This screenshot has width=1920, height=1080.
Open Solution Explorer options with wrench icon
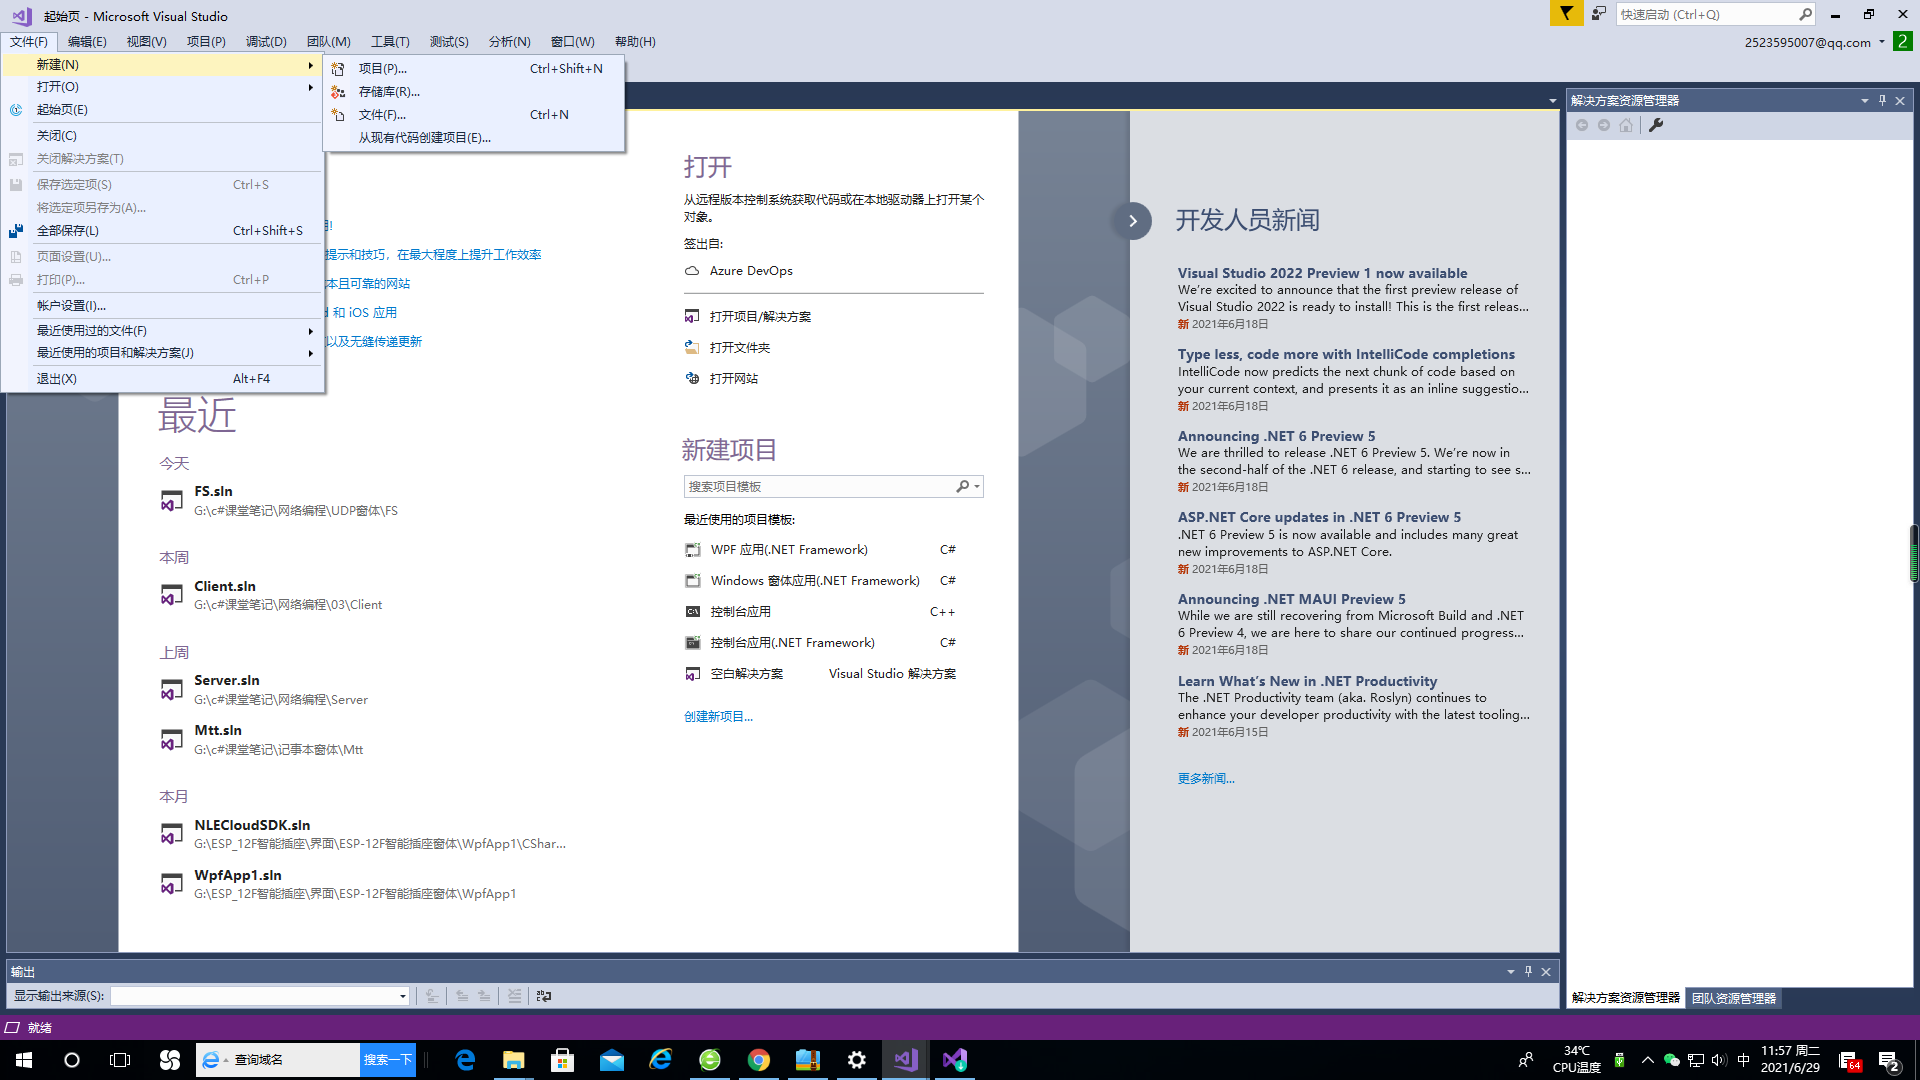1658,125
